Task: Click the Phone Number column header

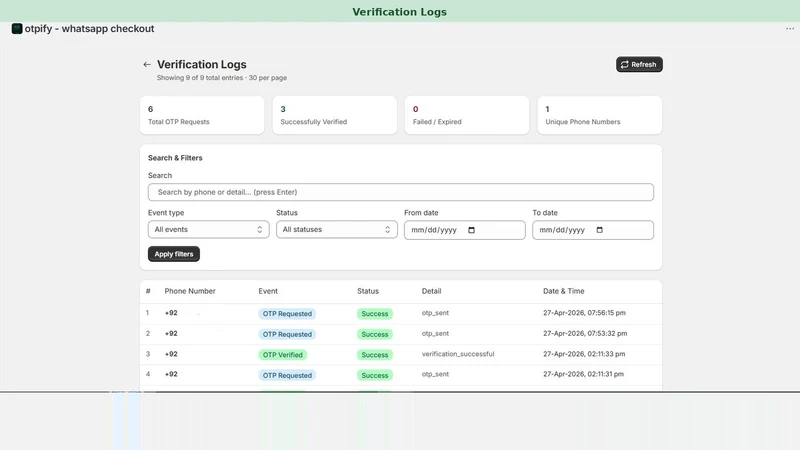Action: (x=190, y=291)
